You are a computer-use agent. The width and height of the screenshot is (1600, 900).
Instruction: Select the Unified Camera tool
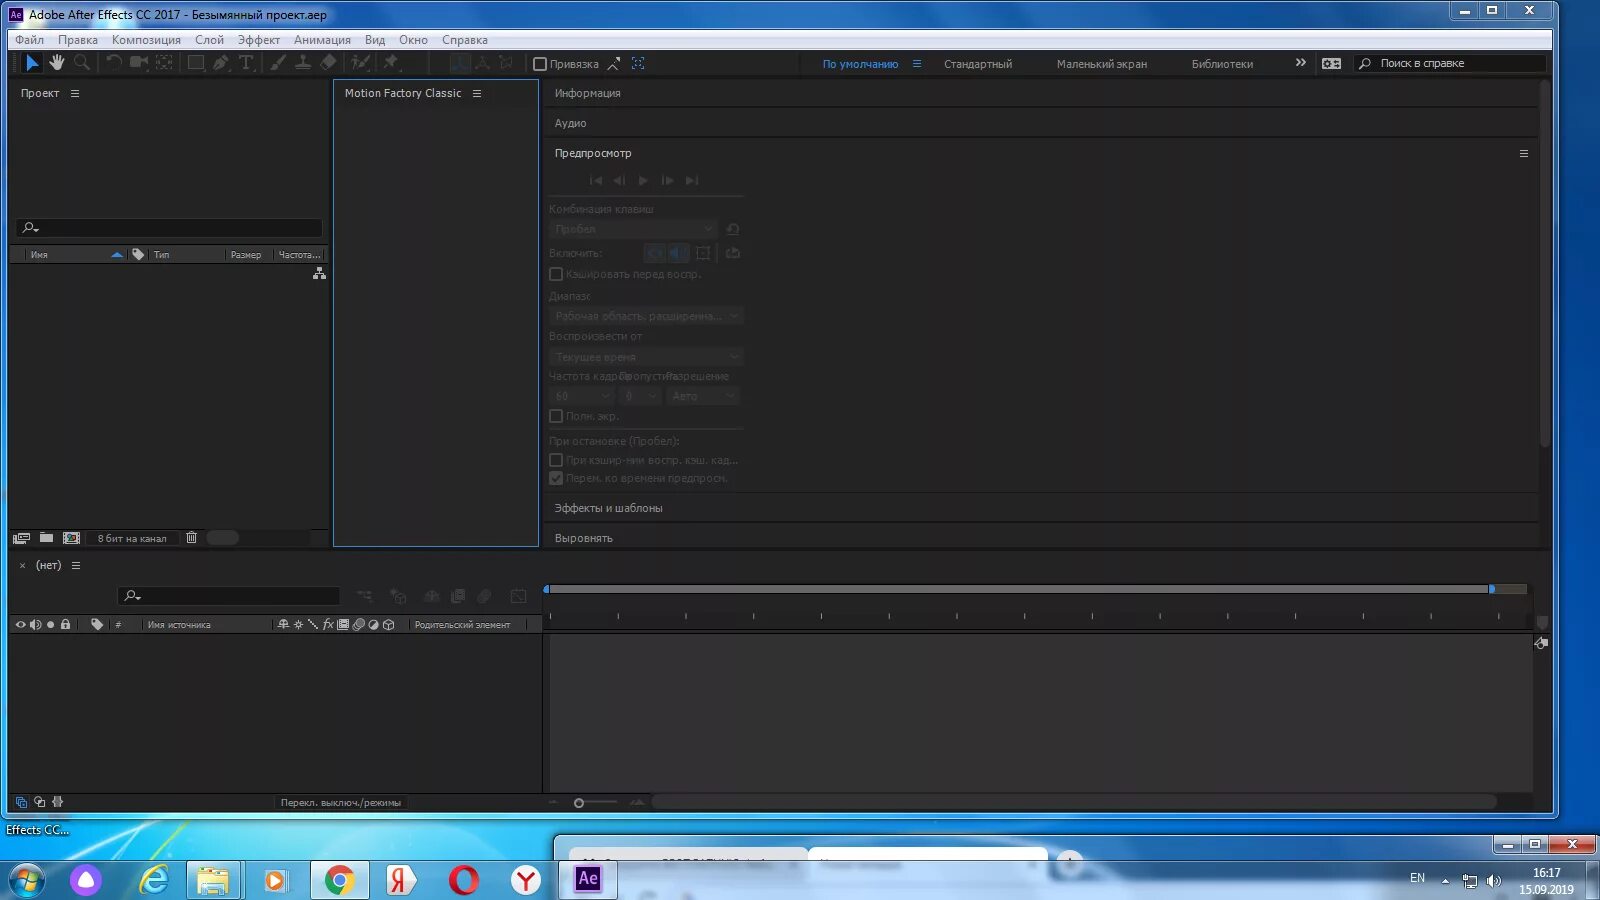pyautogui.click(x=139, y=63)
